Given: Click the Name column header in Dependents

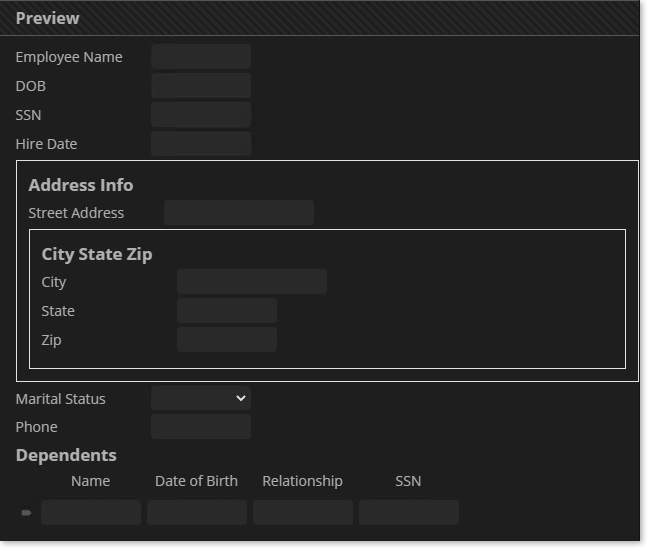Looking at the screenshot, I should click(x=91, y=481).
